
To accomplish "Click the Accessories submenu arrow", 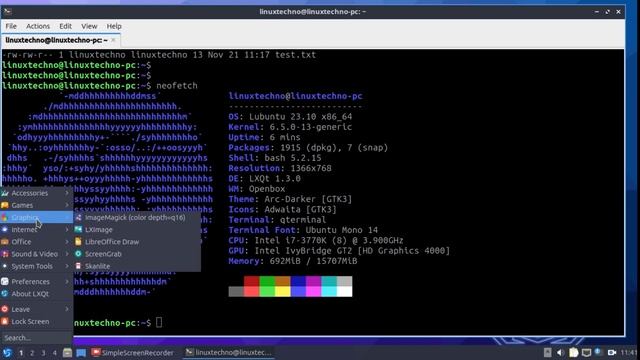I will tap(67, 193).
